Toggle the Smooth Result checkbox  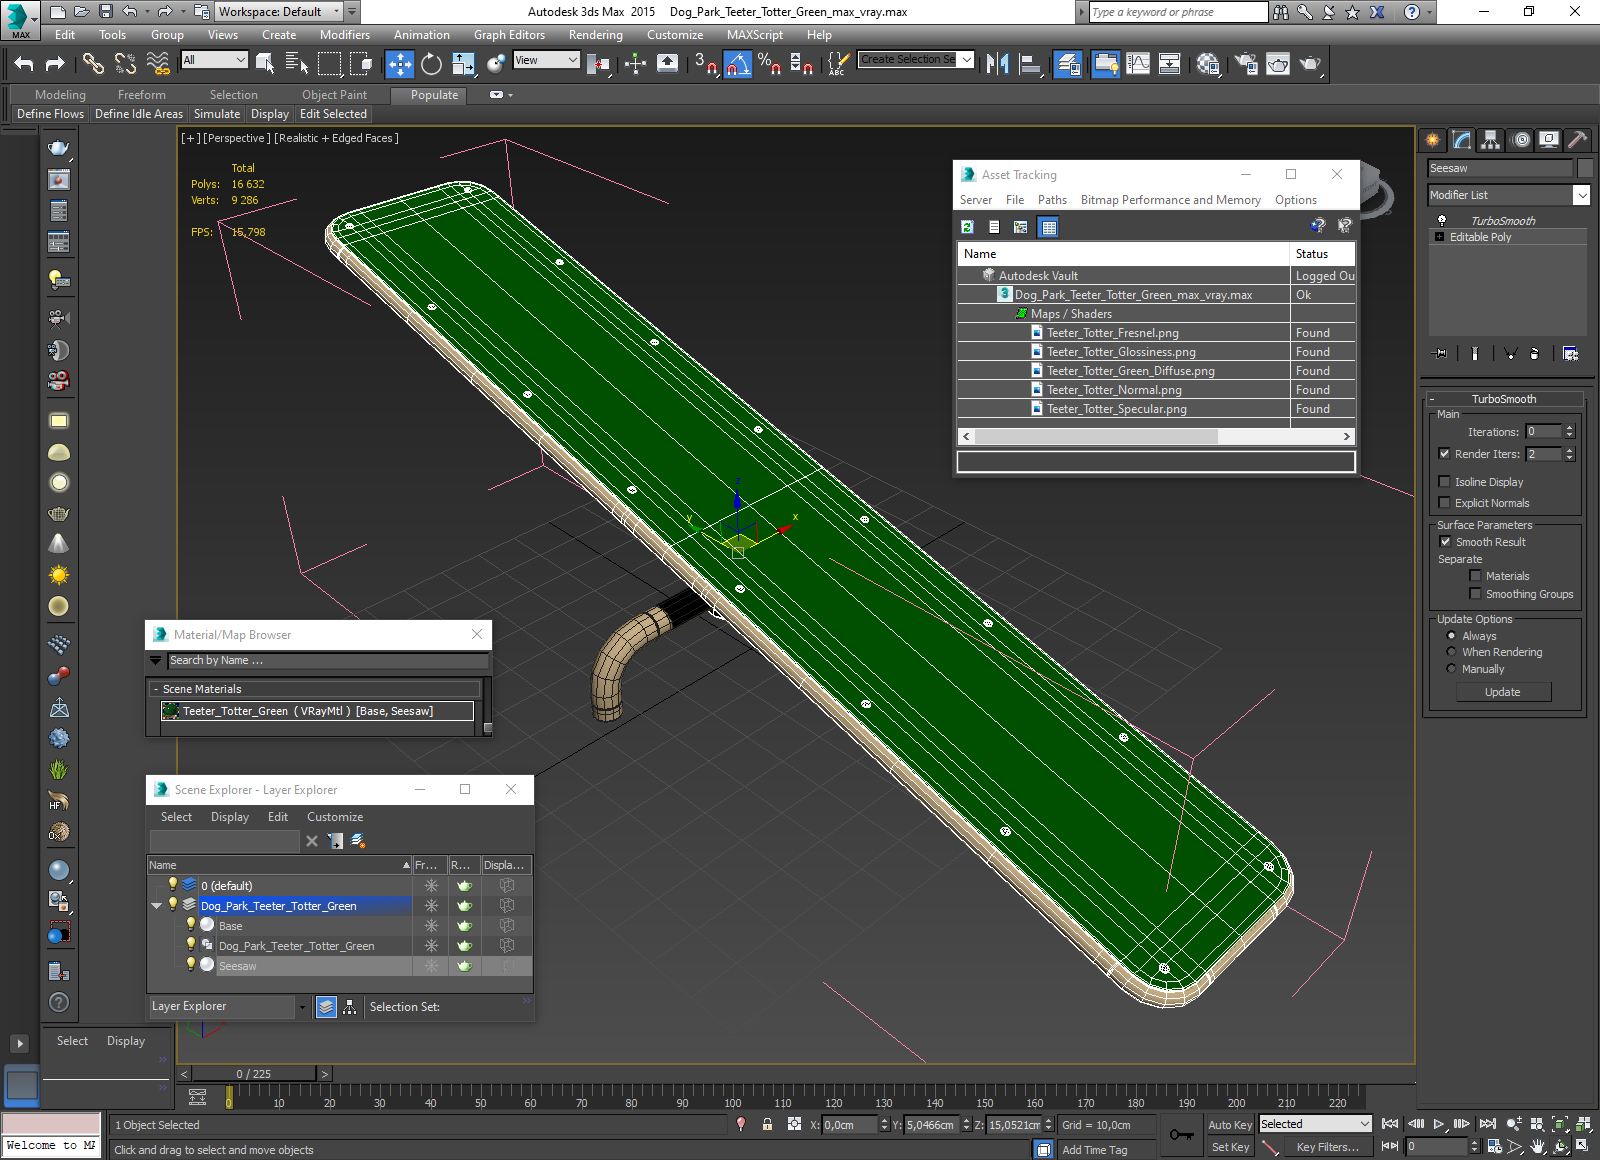pyautogui.click(x=1444, y=541)
